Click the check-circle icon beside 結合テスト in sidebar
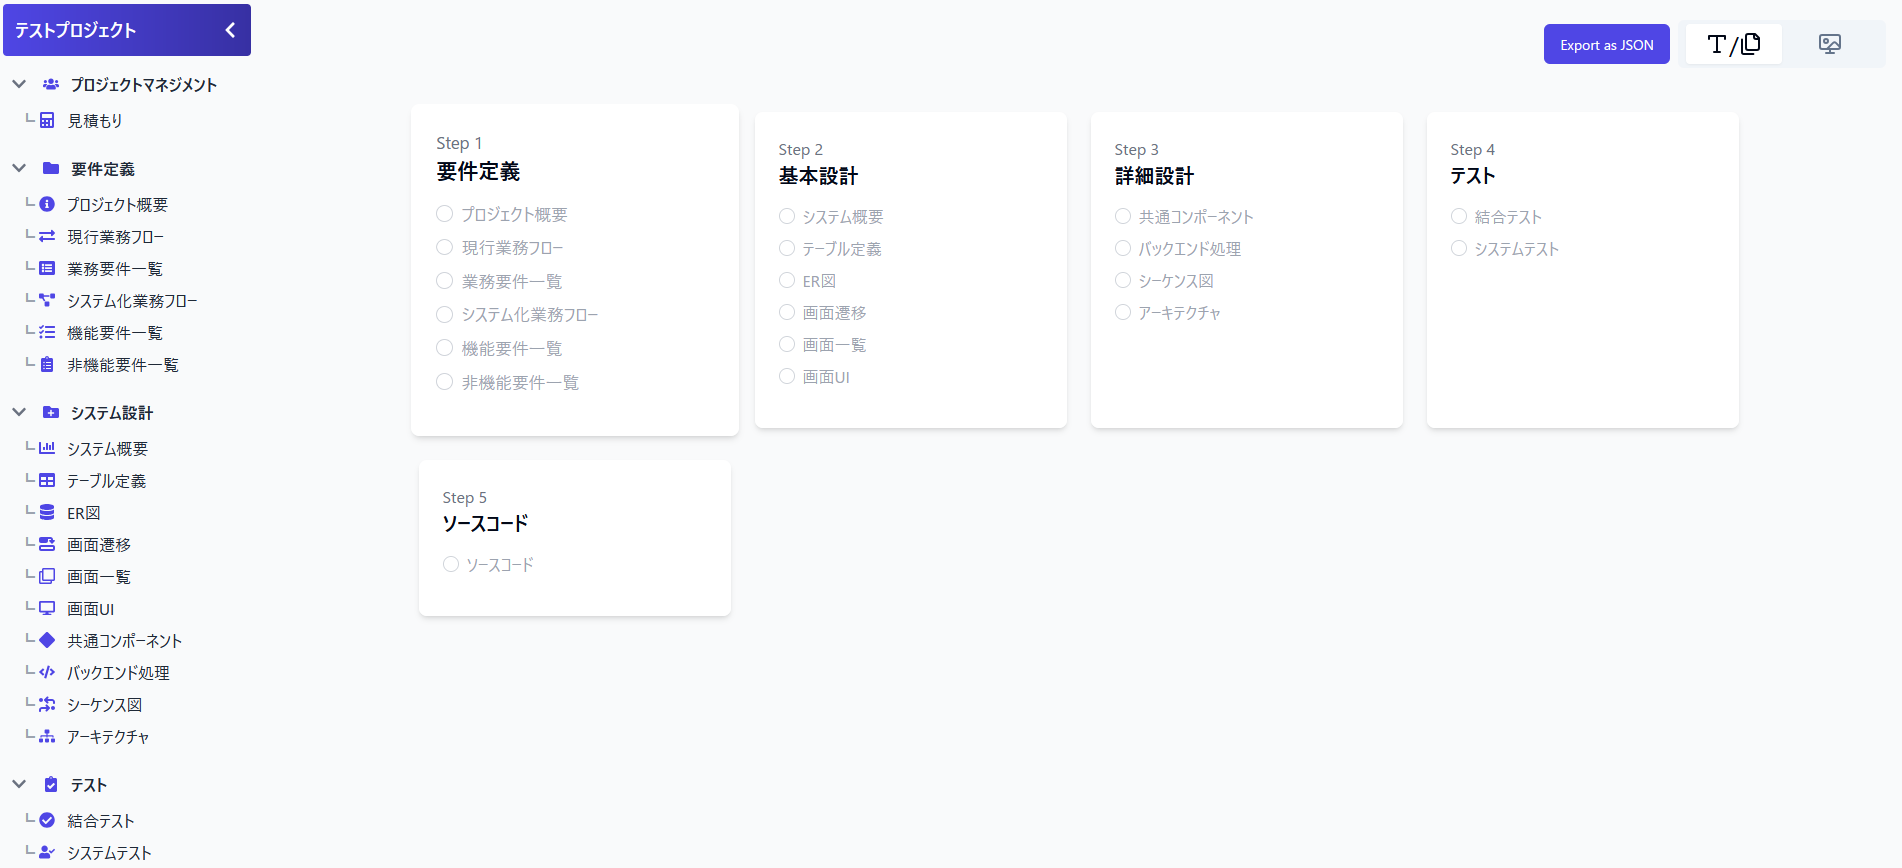 47,820
